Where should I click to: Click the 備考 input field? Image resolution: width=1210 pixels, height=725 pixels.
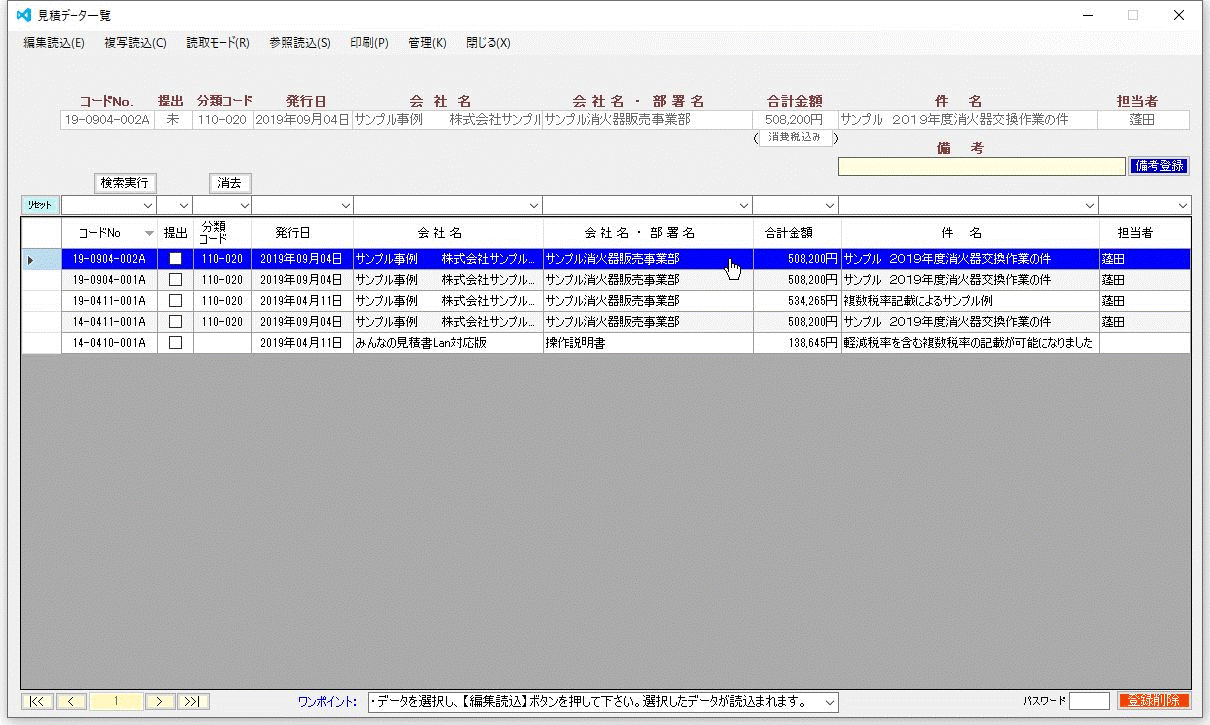[x=982, y=166]
